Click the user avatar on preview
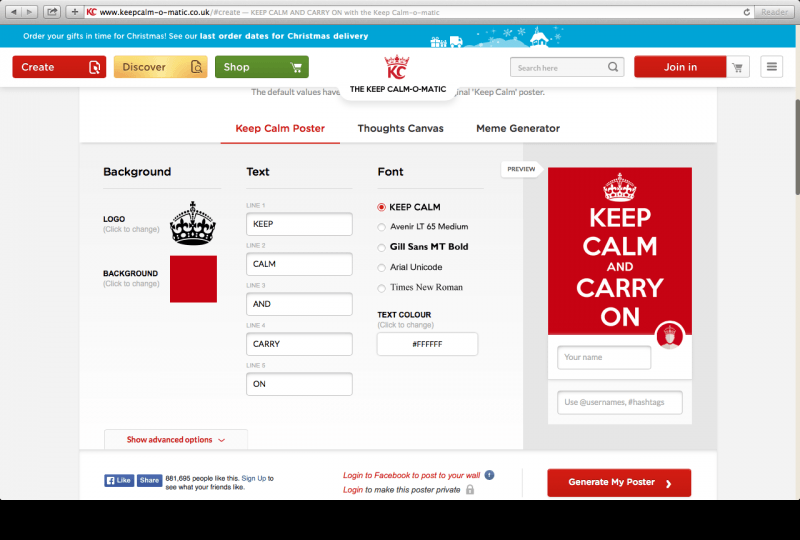This screenshot has width=800, height=540. (669, 335)
